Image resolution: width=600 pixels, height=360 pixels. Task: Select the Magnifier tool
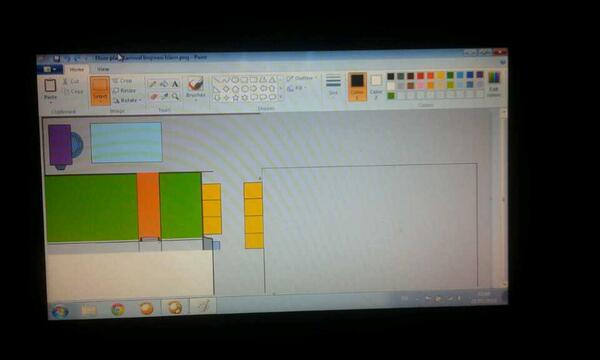click(x=176, y=96)
